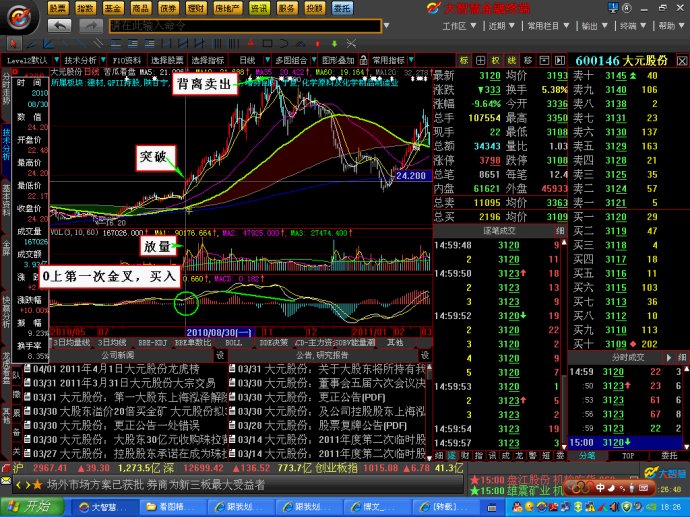This screenshot has width=690, height=517.
Task: Click inside the command input field
Action: 245,26
